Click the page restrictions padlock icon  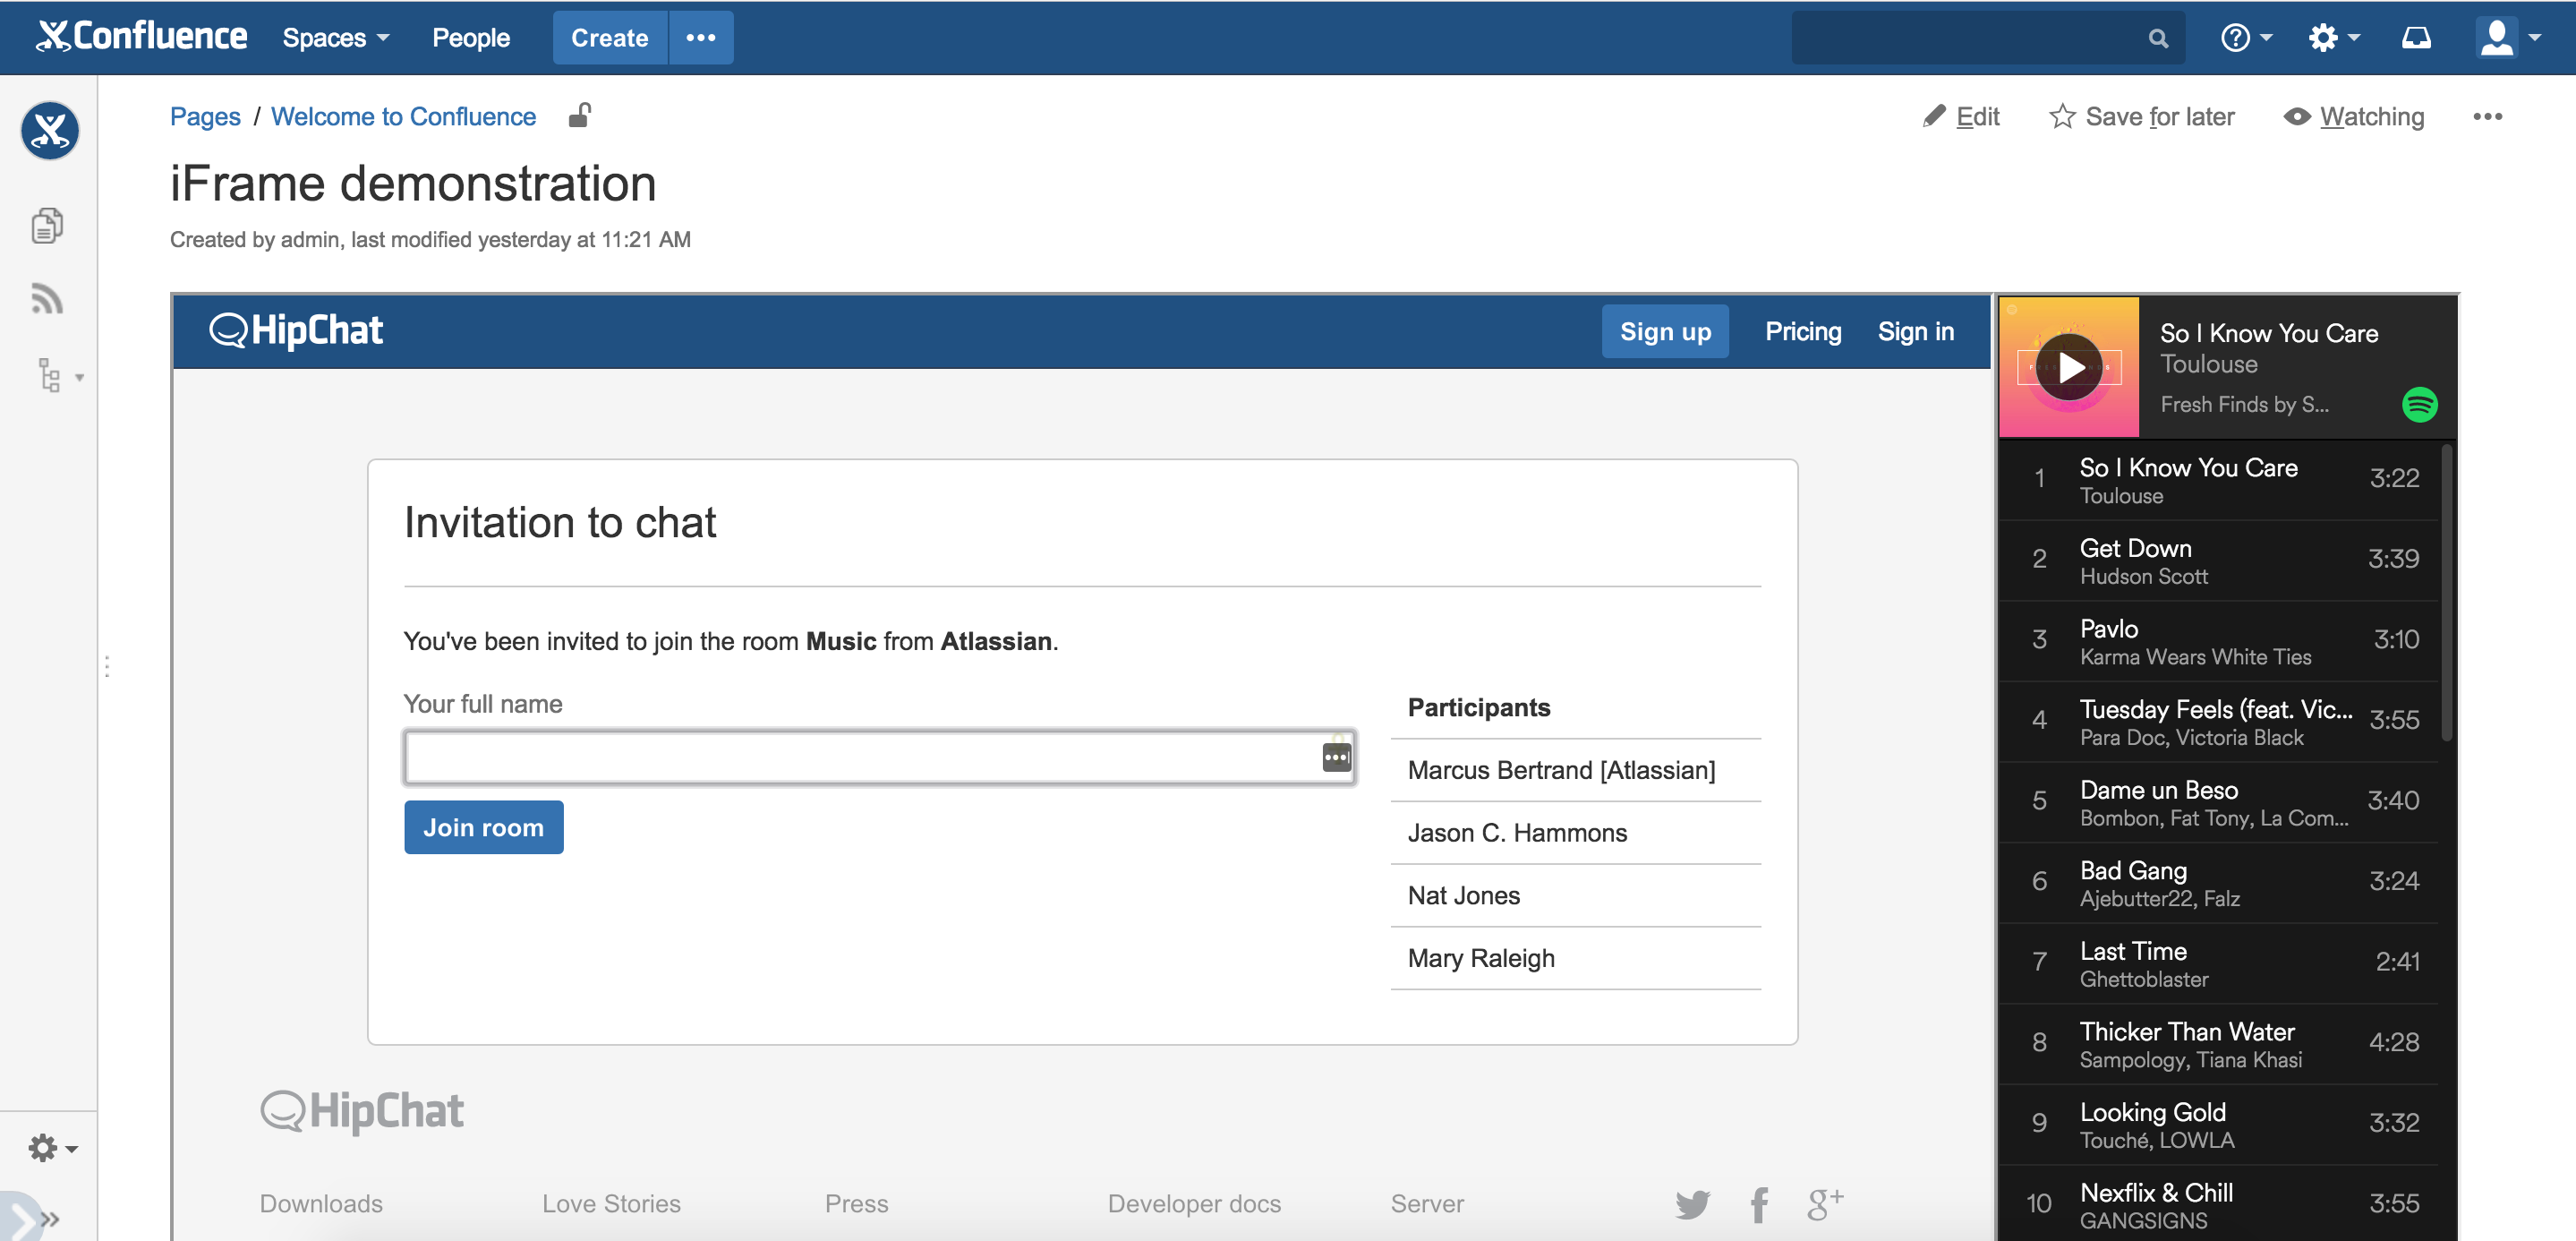(x=579, y=116)
